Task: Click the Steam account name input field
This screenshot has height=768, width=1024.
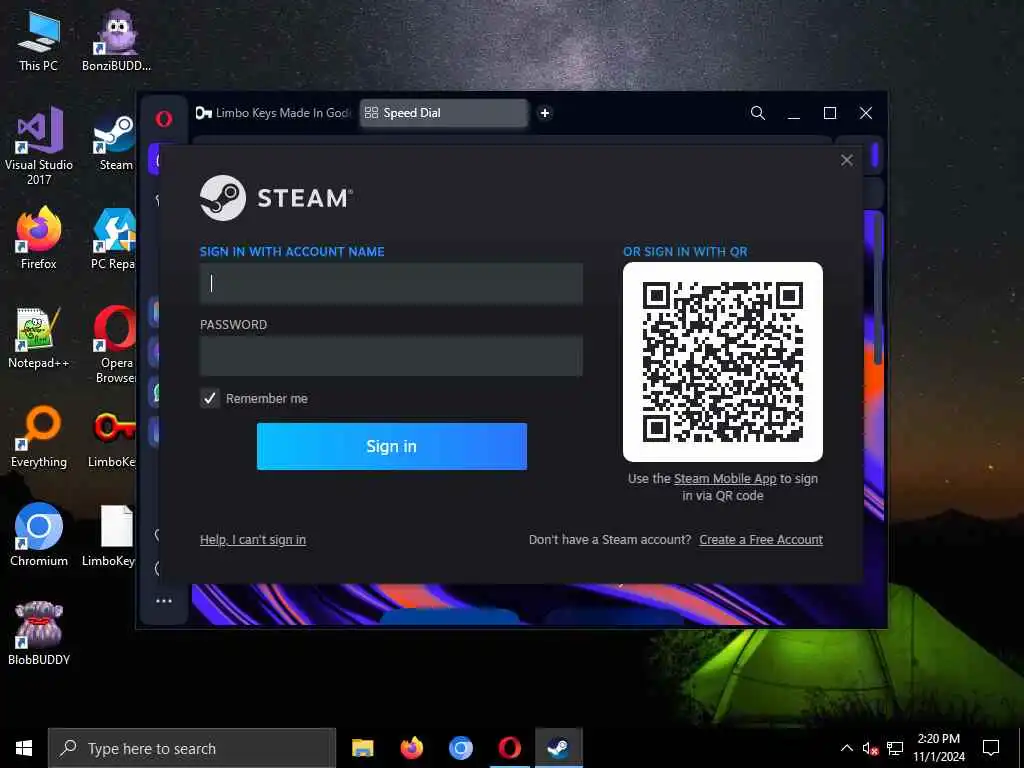Action: point(391,283)
